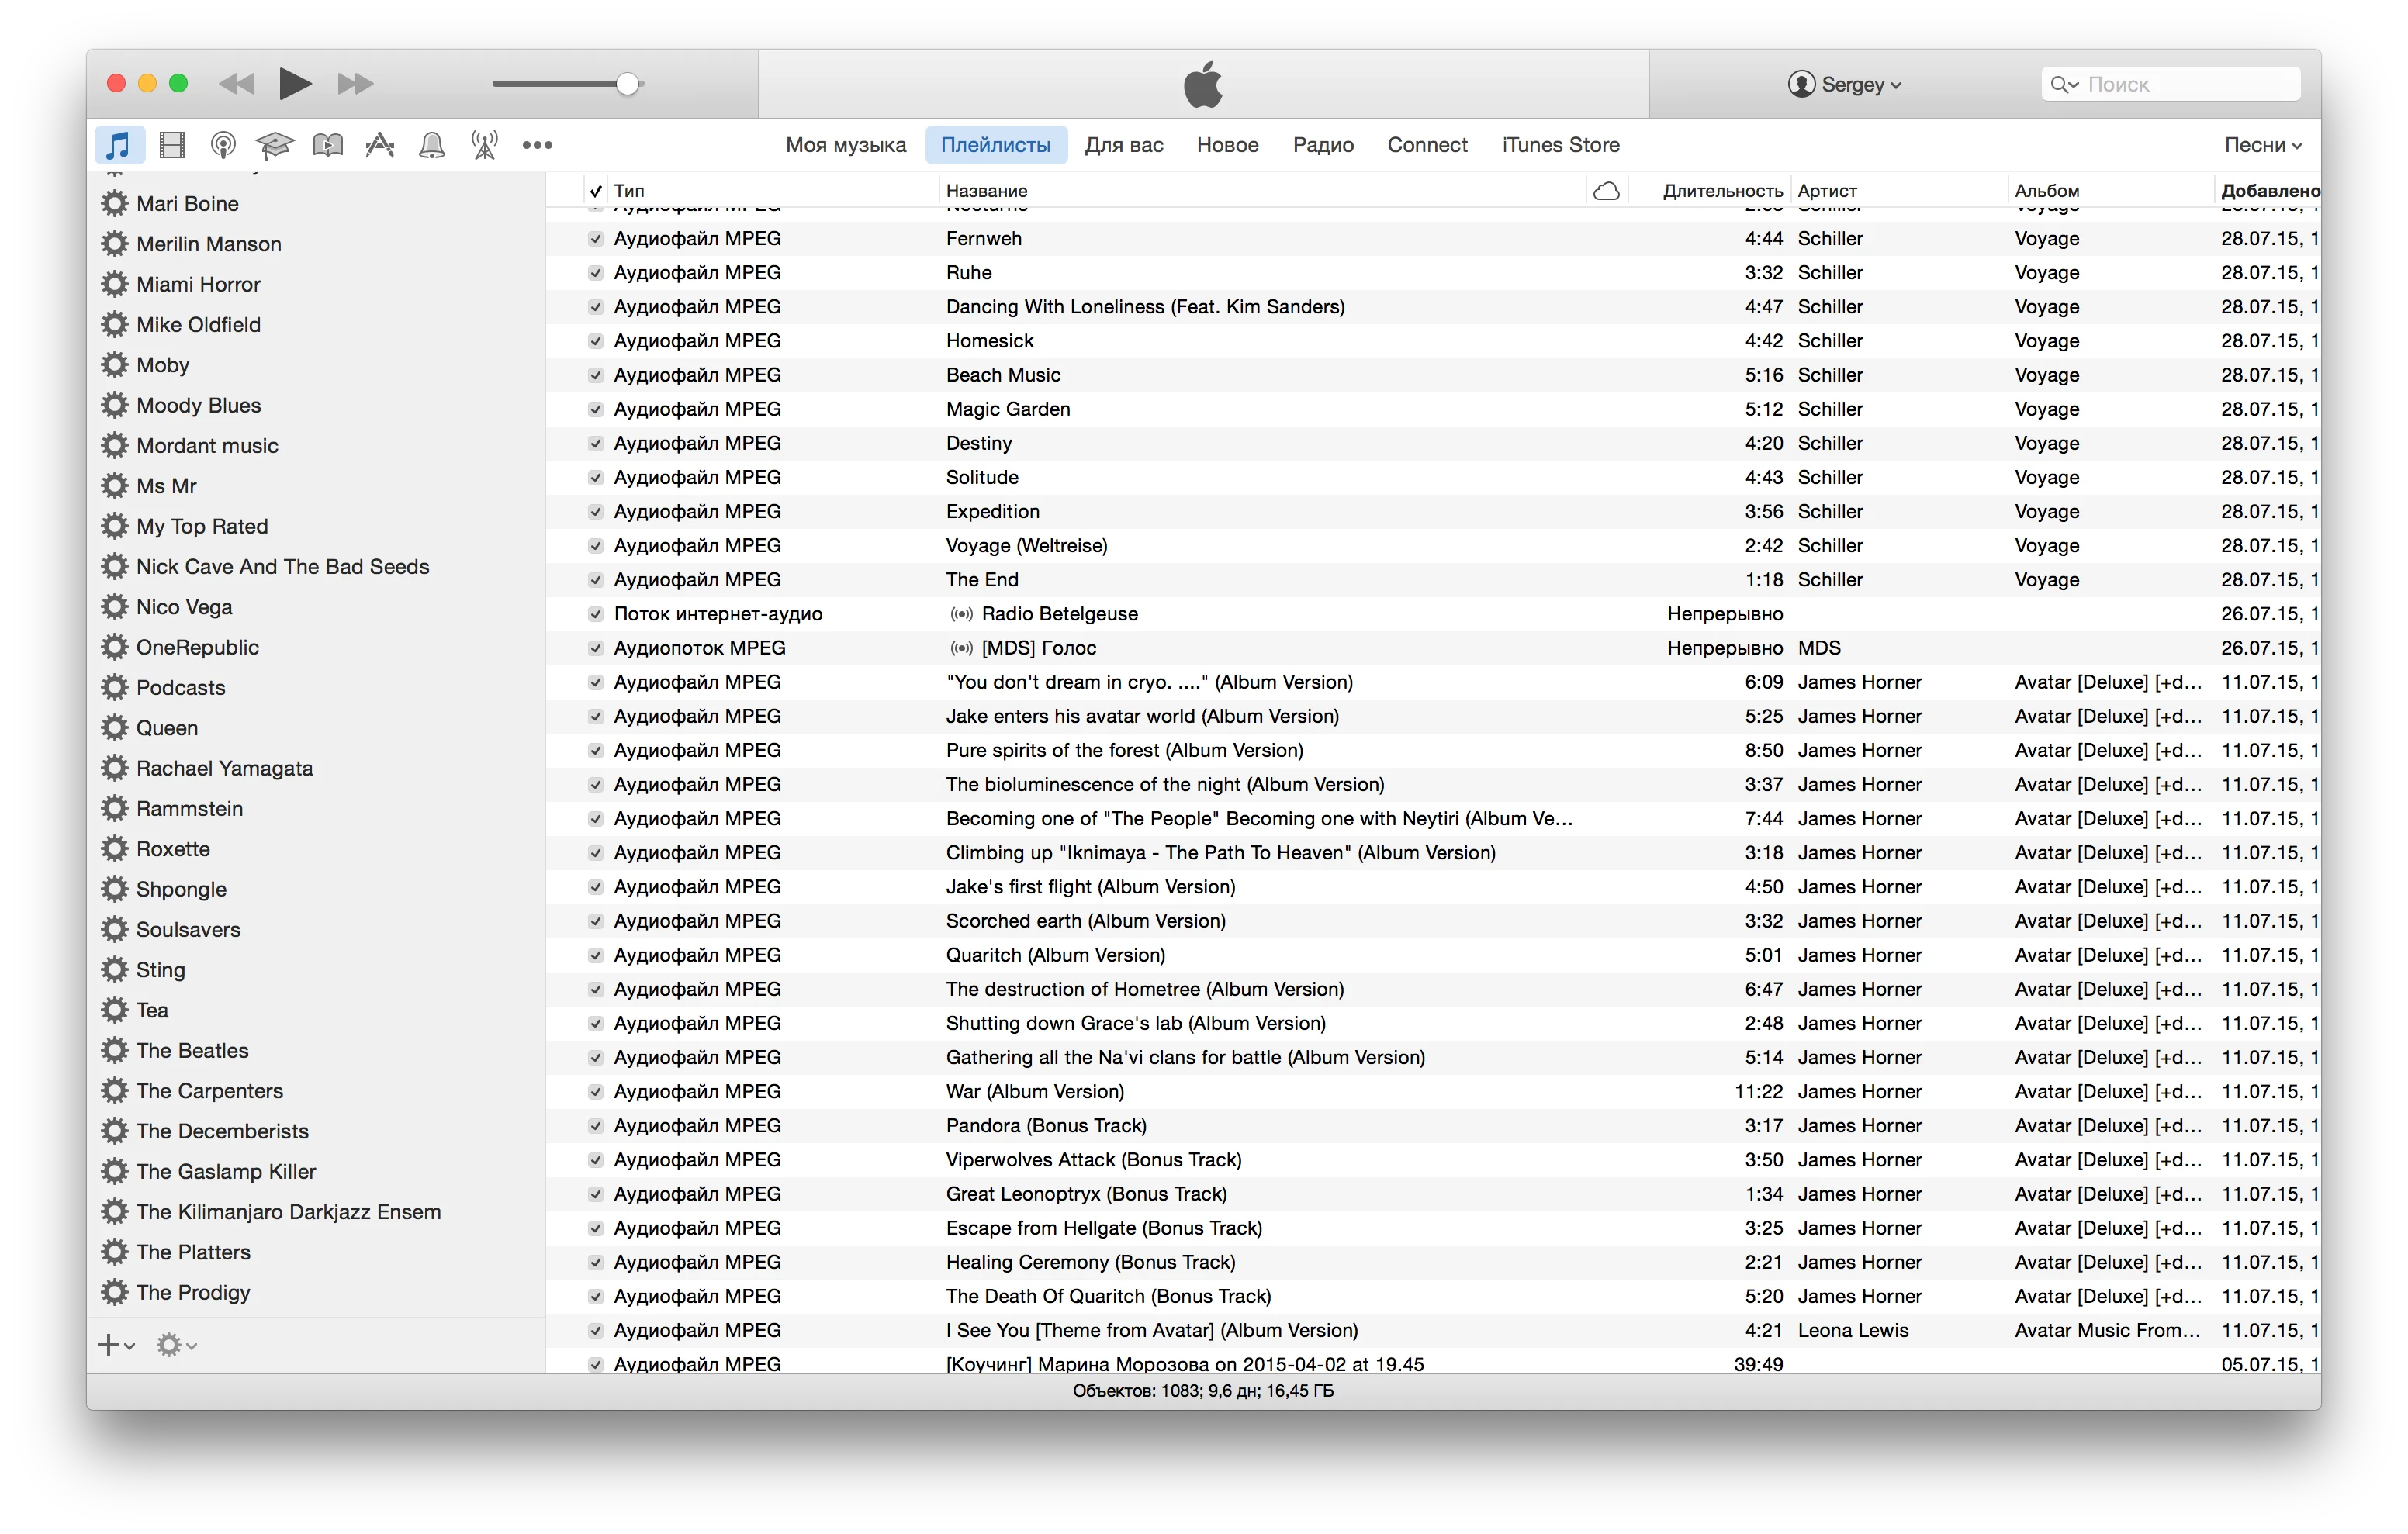Image resolution: width=2408 pixels, height=1534 pixels.
Task: Open the Tones bell icon
Action: point(432,145)
